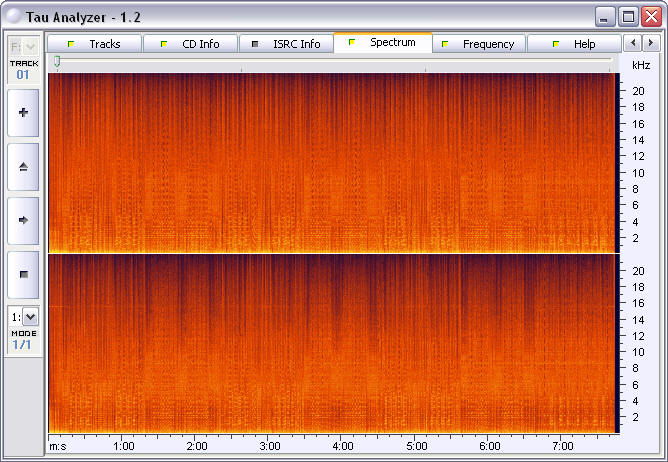This screenshot has height=462, width=668.
Task: Click the Tau Analyzer title bar icon
Action: point(12,16)
